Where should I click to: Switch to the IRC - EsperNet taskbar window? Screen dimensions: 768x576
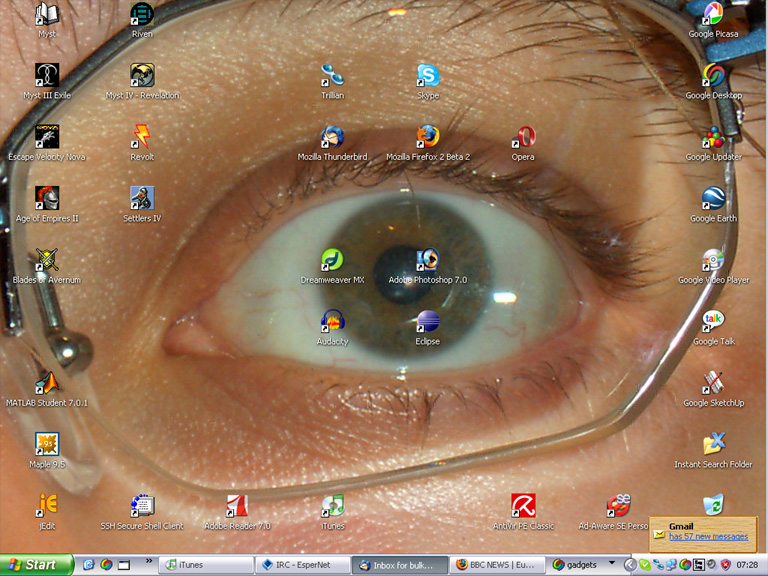point(303,565)
